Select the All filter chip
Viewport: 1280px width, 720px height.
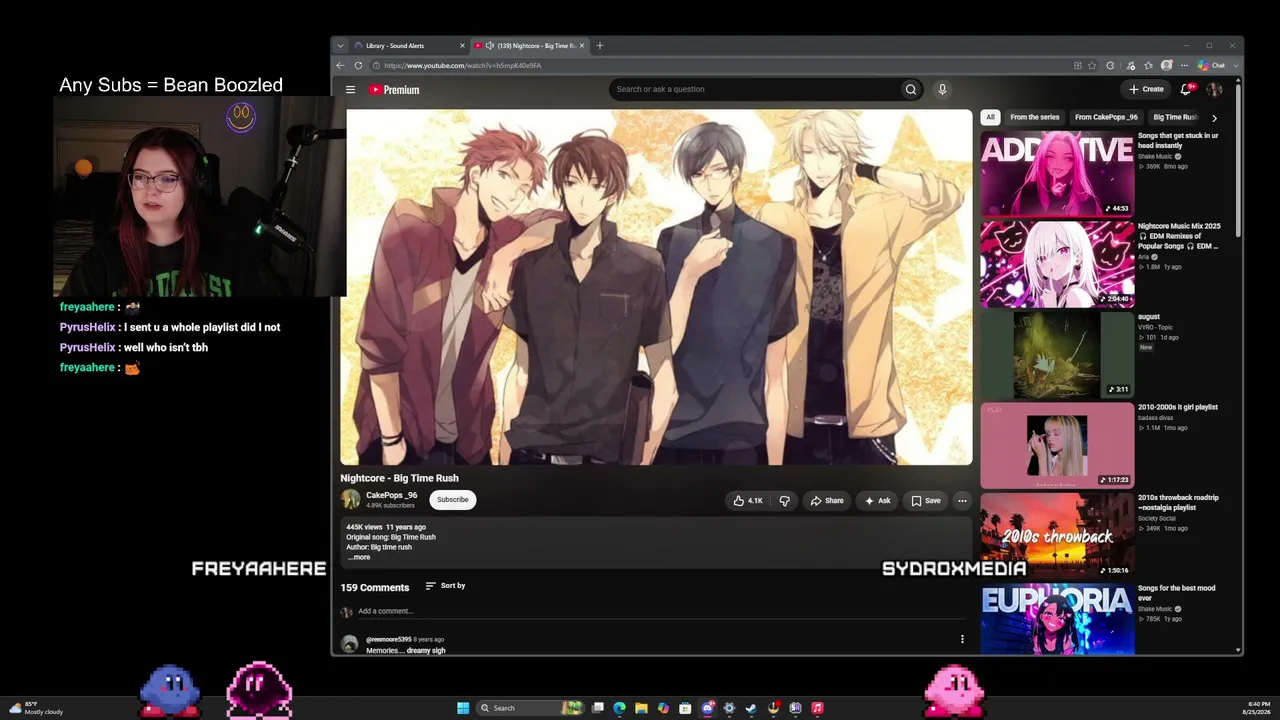click(x=990, y=117)
